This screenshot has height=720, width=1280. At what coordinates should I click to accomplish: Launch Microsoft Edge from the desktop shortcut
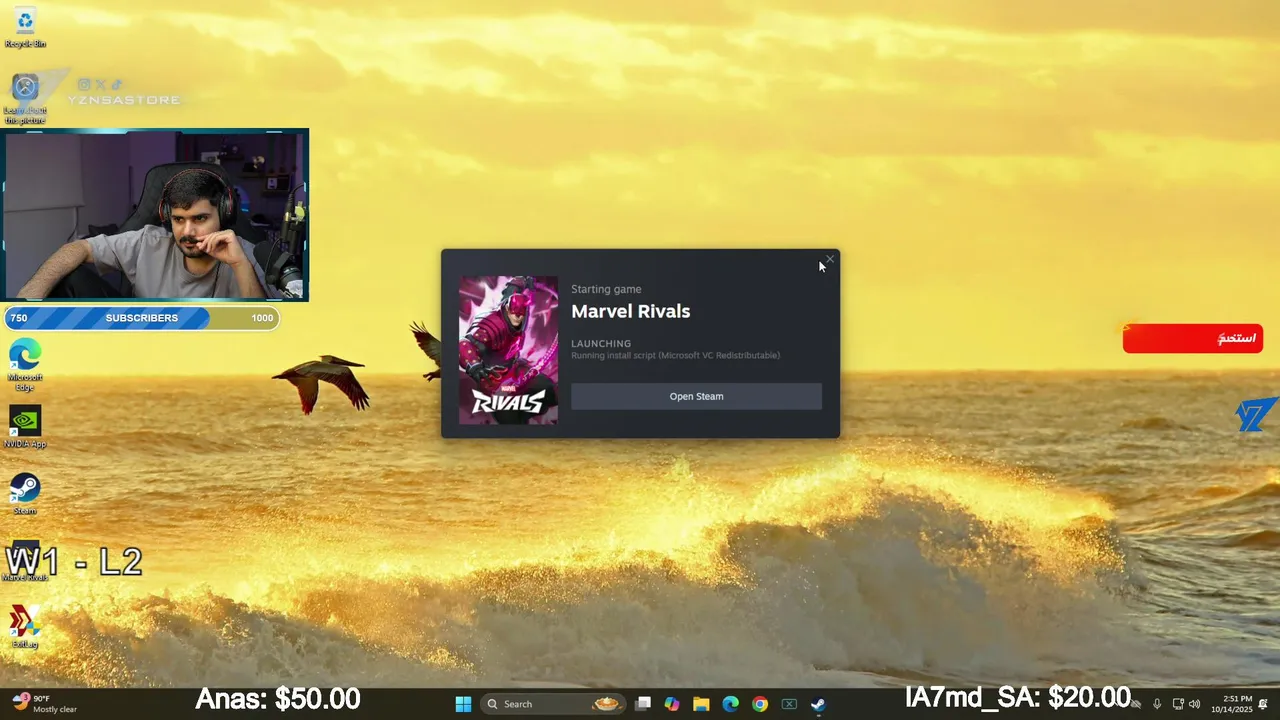coord(25,365)
